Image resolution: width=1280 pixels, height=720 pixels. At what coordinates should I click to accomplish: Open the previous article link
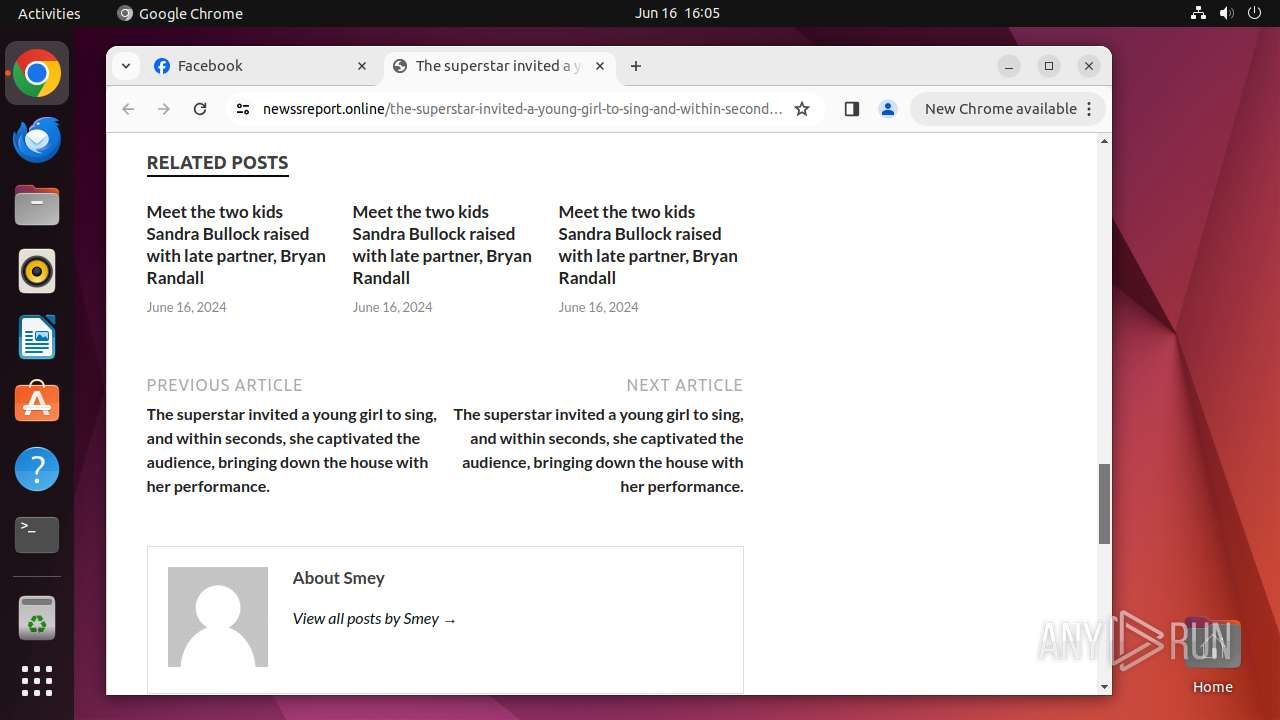tap(292, 450)
